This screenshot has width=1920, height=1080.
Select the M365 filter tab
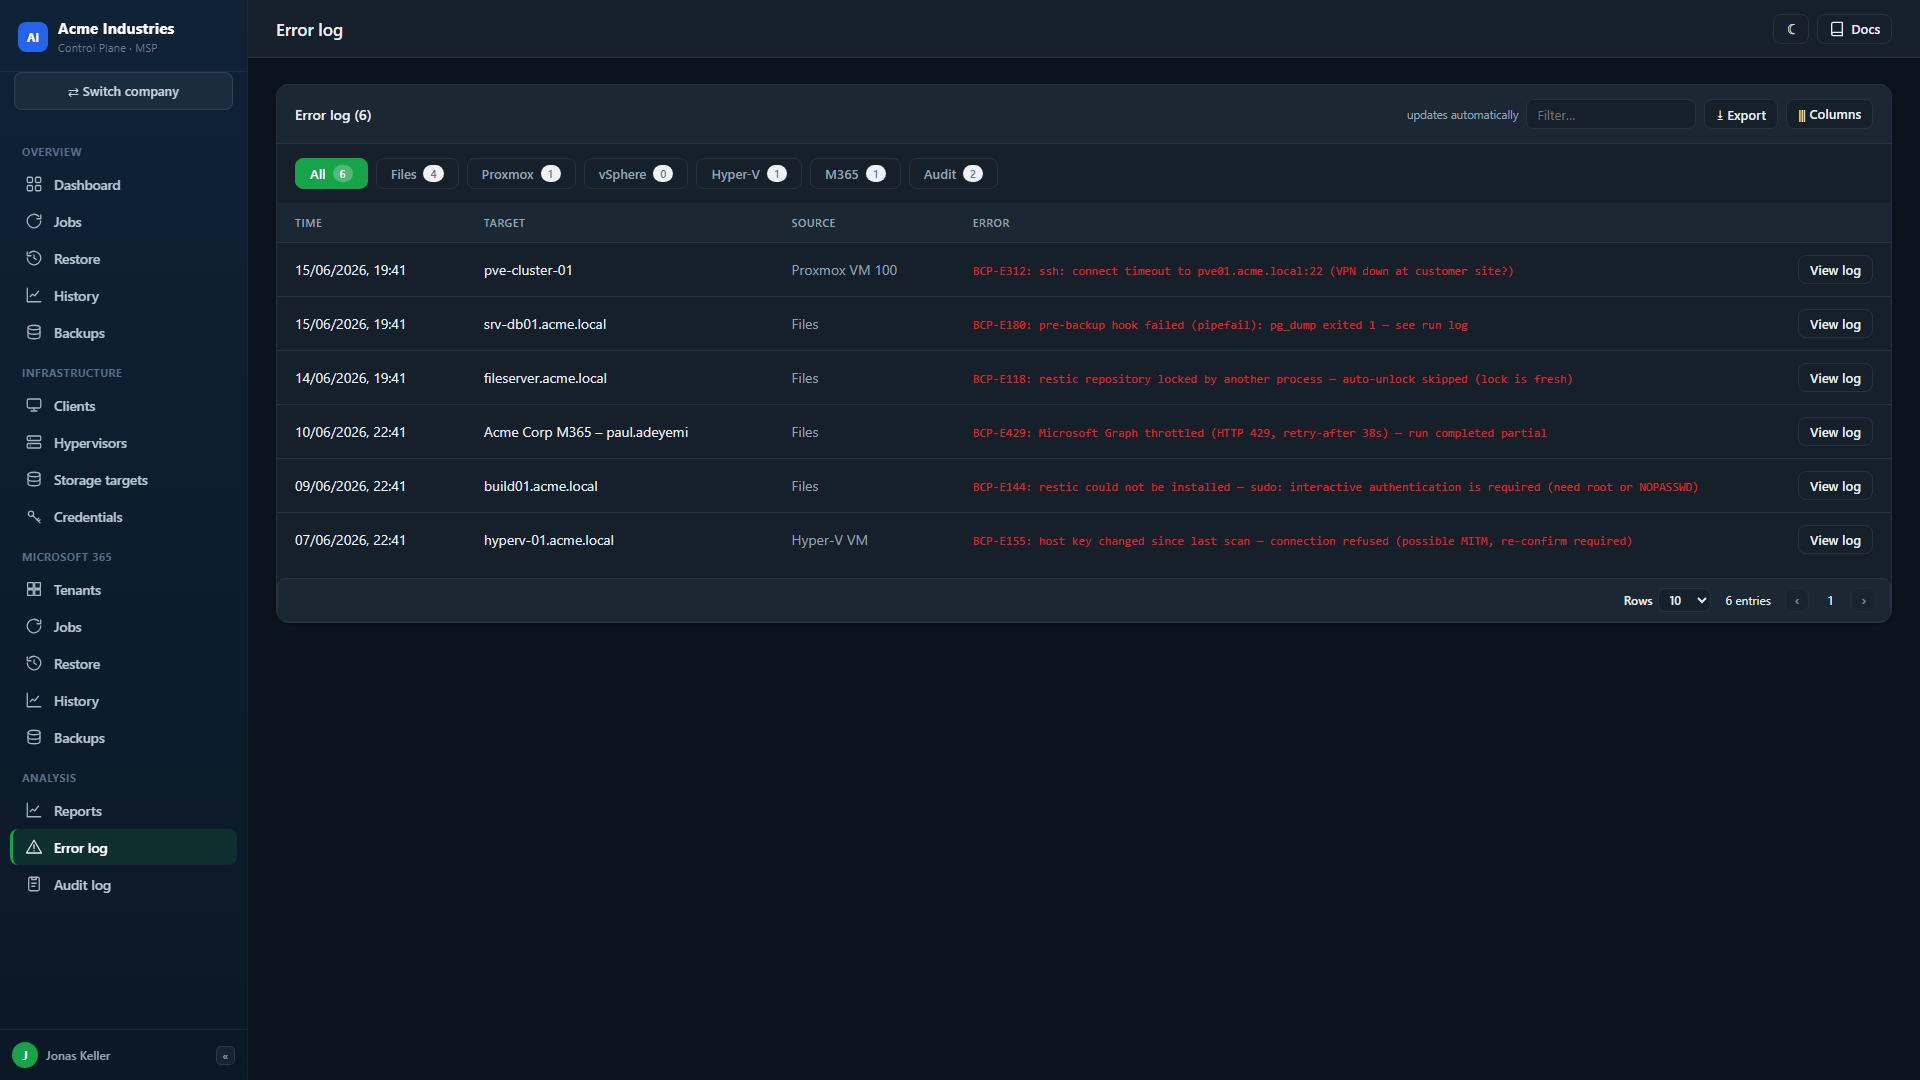(855, 174)
